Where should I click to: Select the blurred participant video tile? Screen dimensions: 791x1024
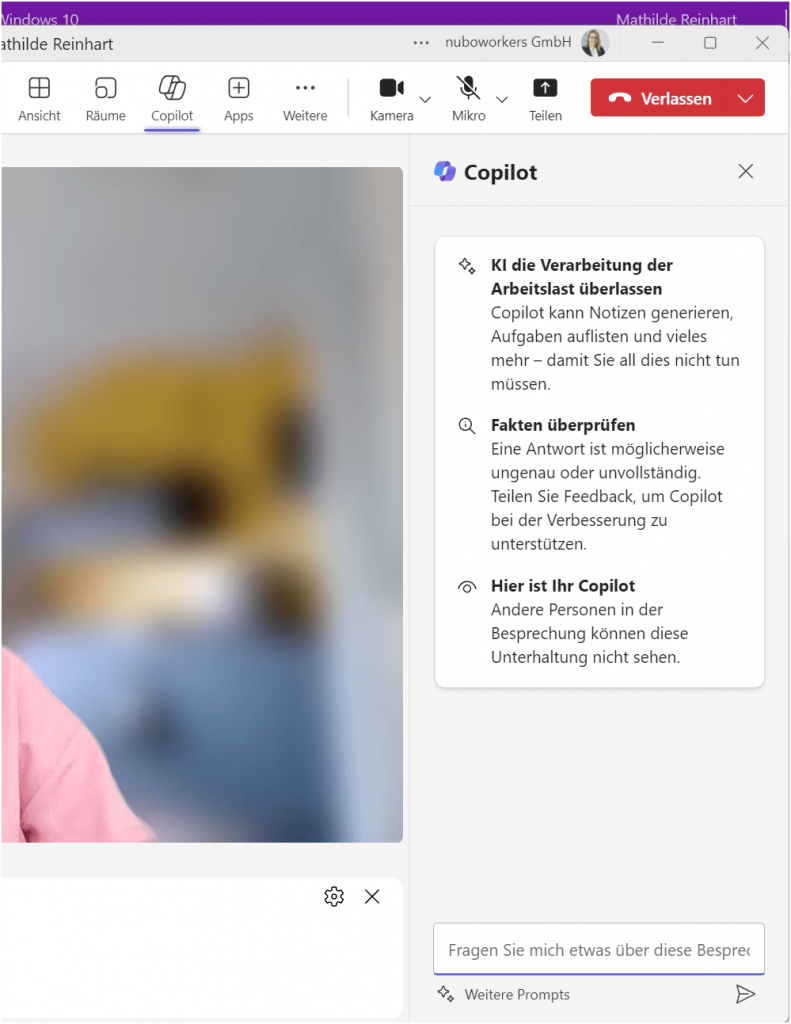[202, 504]
